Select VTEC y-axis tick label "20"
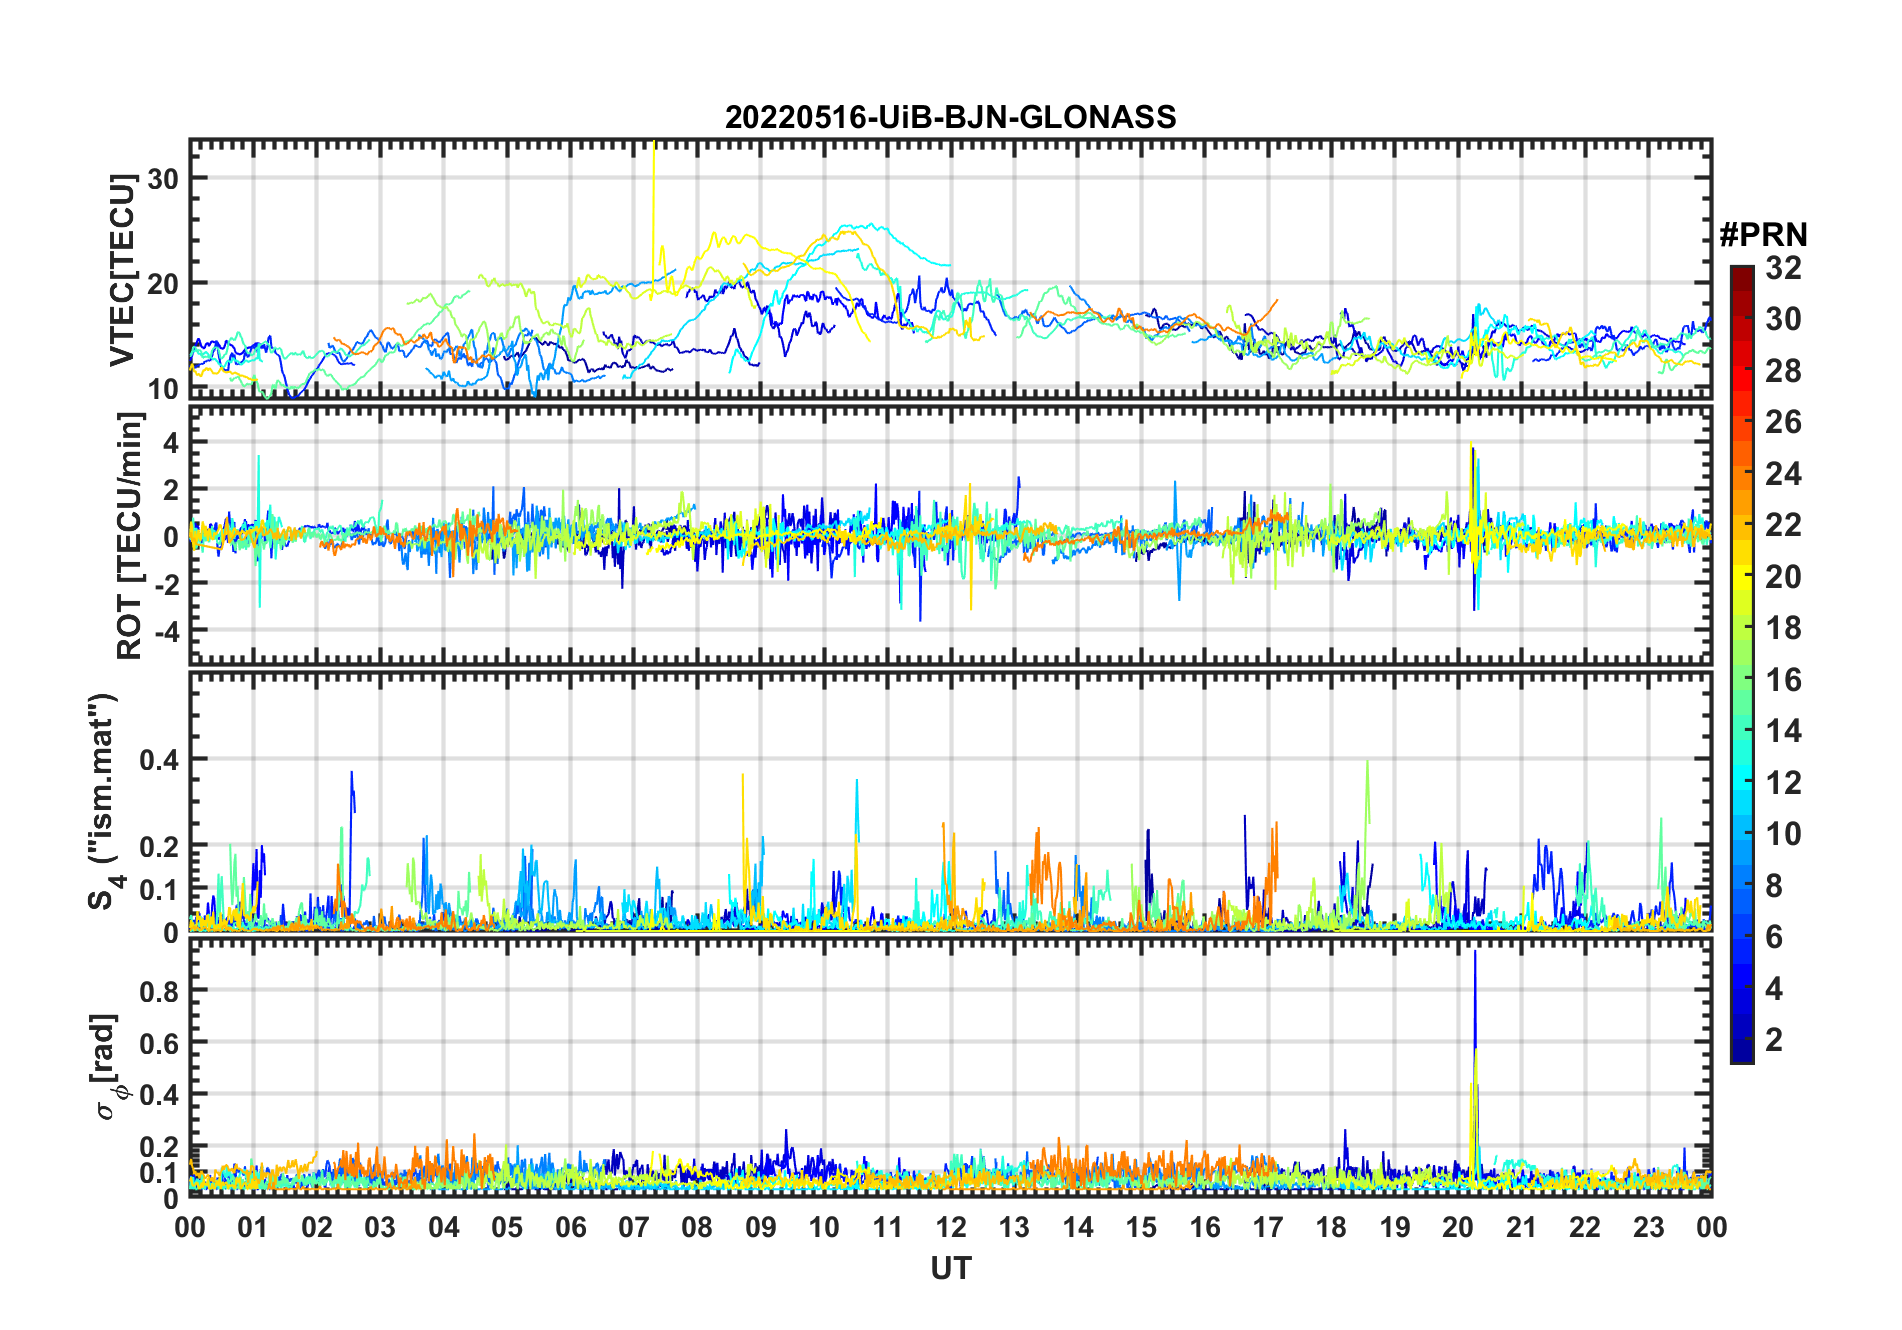The width and height of the screenshot is (1902, 1330). [x=163, y=283]
